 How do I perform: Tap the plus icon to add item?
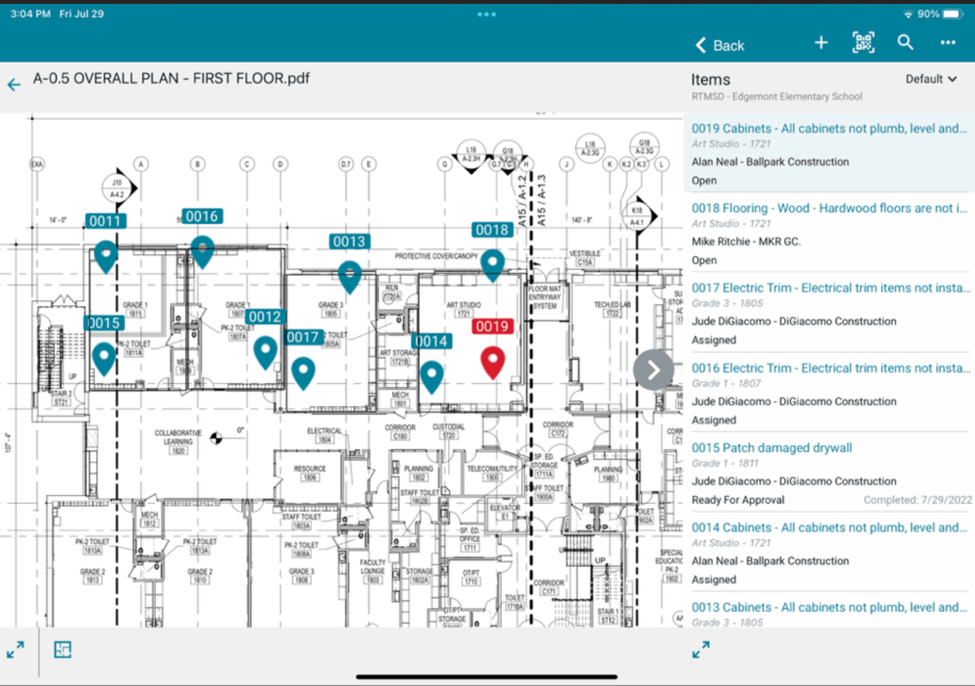(x=821, y=43)
